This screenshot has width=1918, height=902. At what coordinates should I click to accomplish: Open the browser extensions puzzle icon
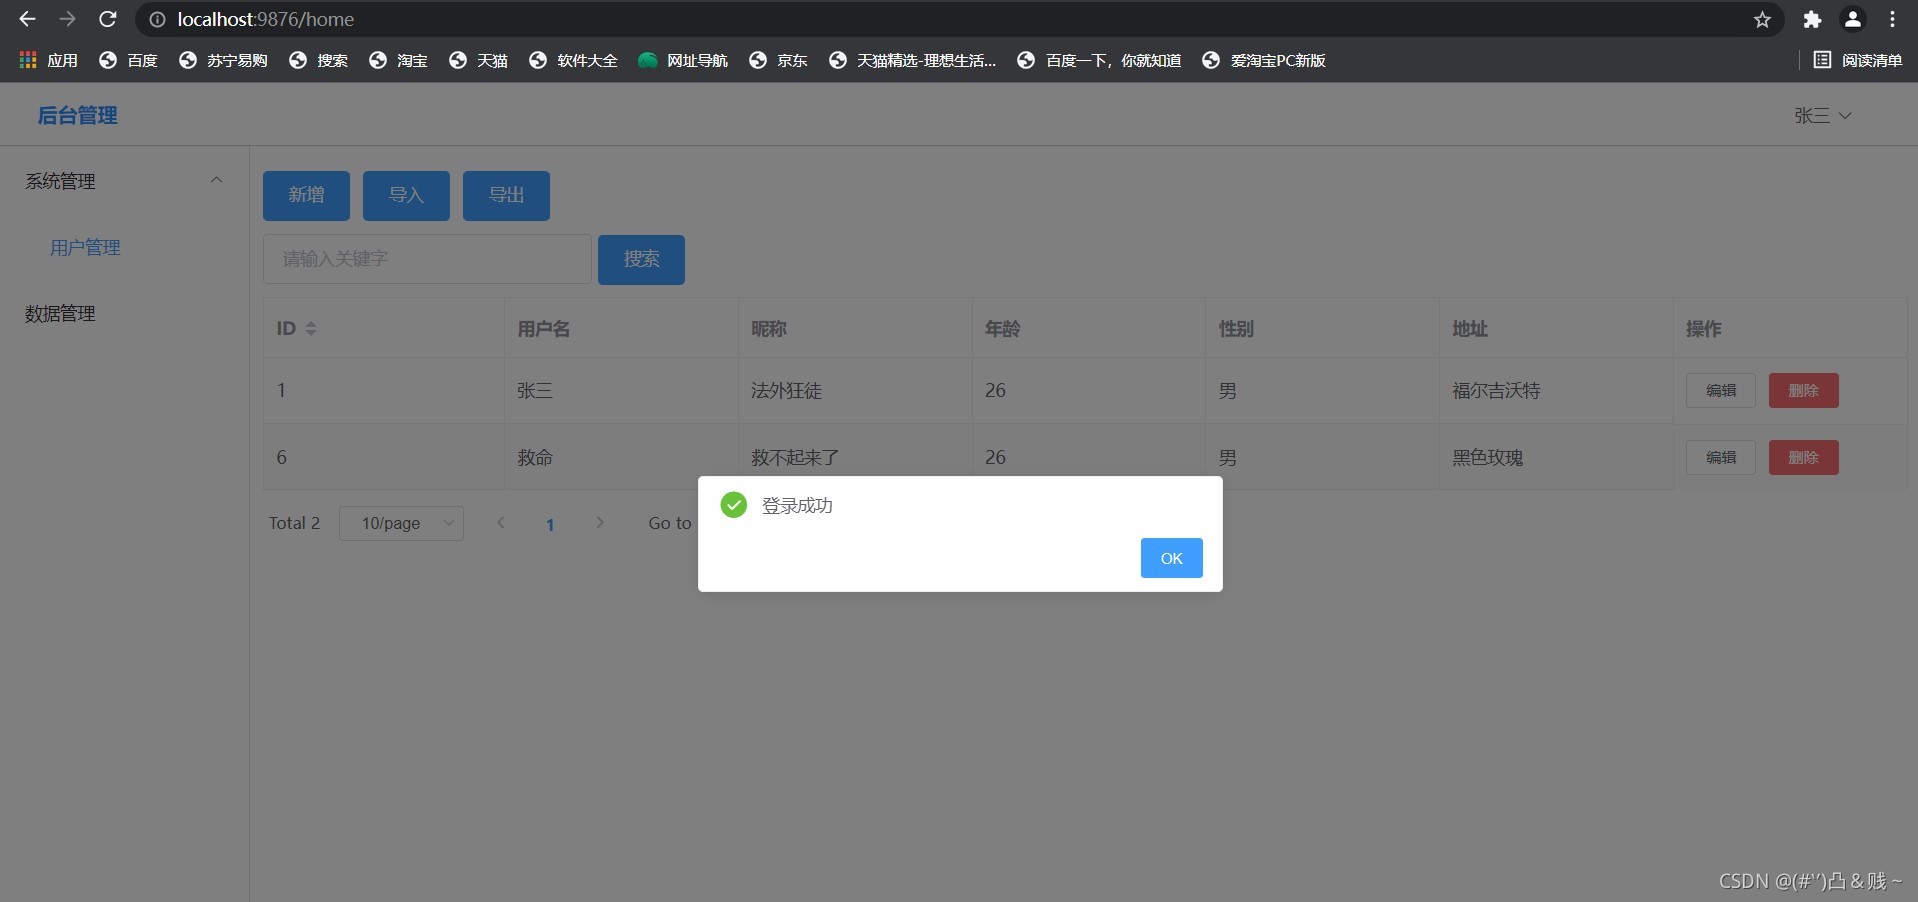(x=1812, y=20)
